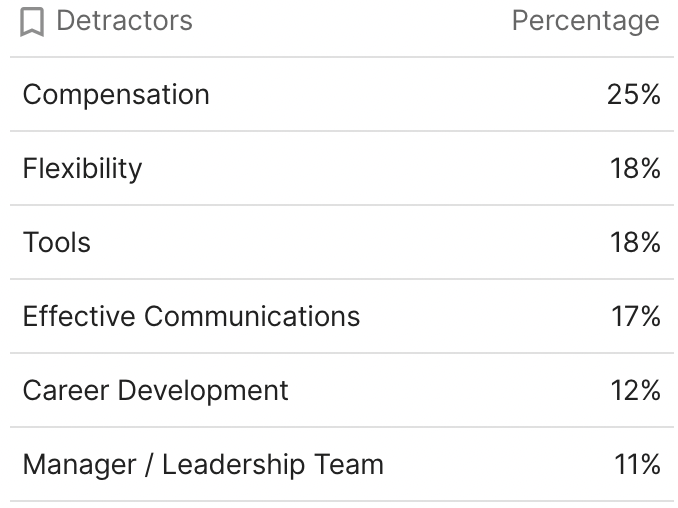Select the Manager / Leadership Team row
This screenshot has height=508, width=678.
[203, 465]
